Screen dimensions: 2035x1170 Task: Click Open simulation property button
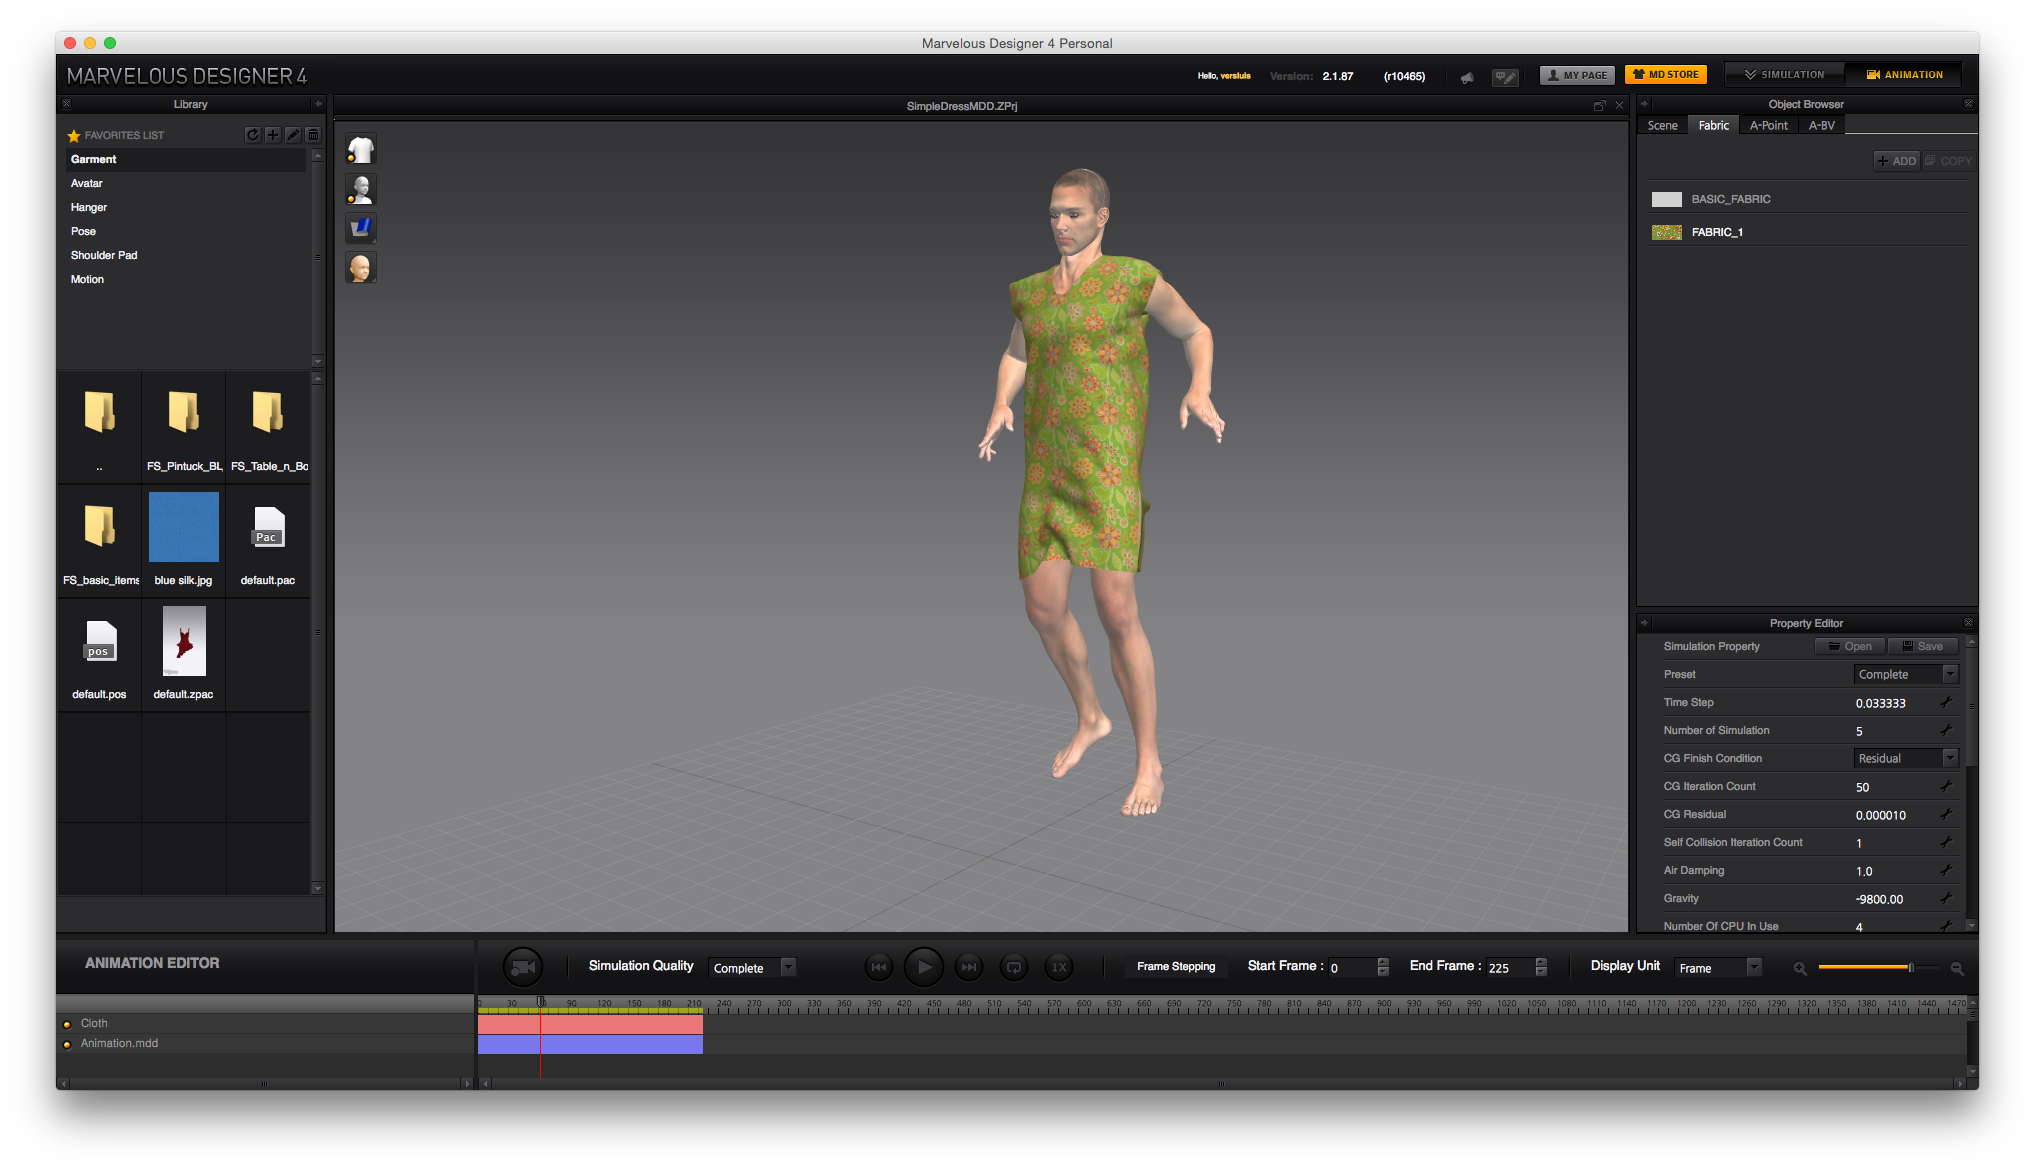pyautogui.click(x=1850, y=647)
